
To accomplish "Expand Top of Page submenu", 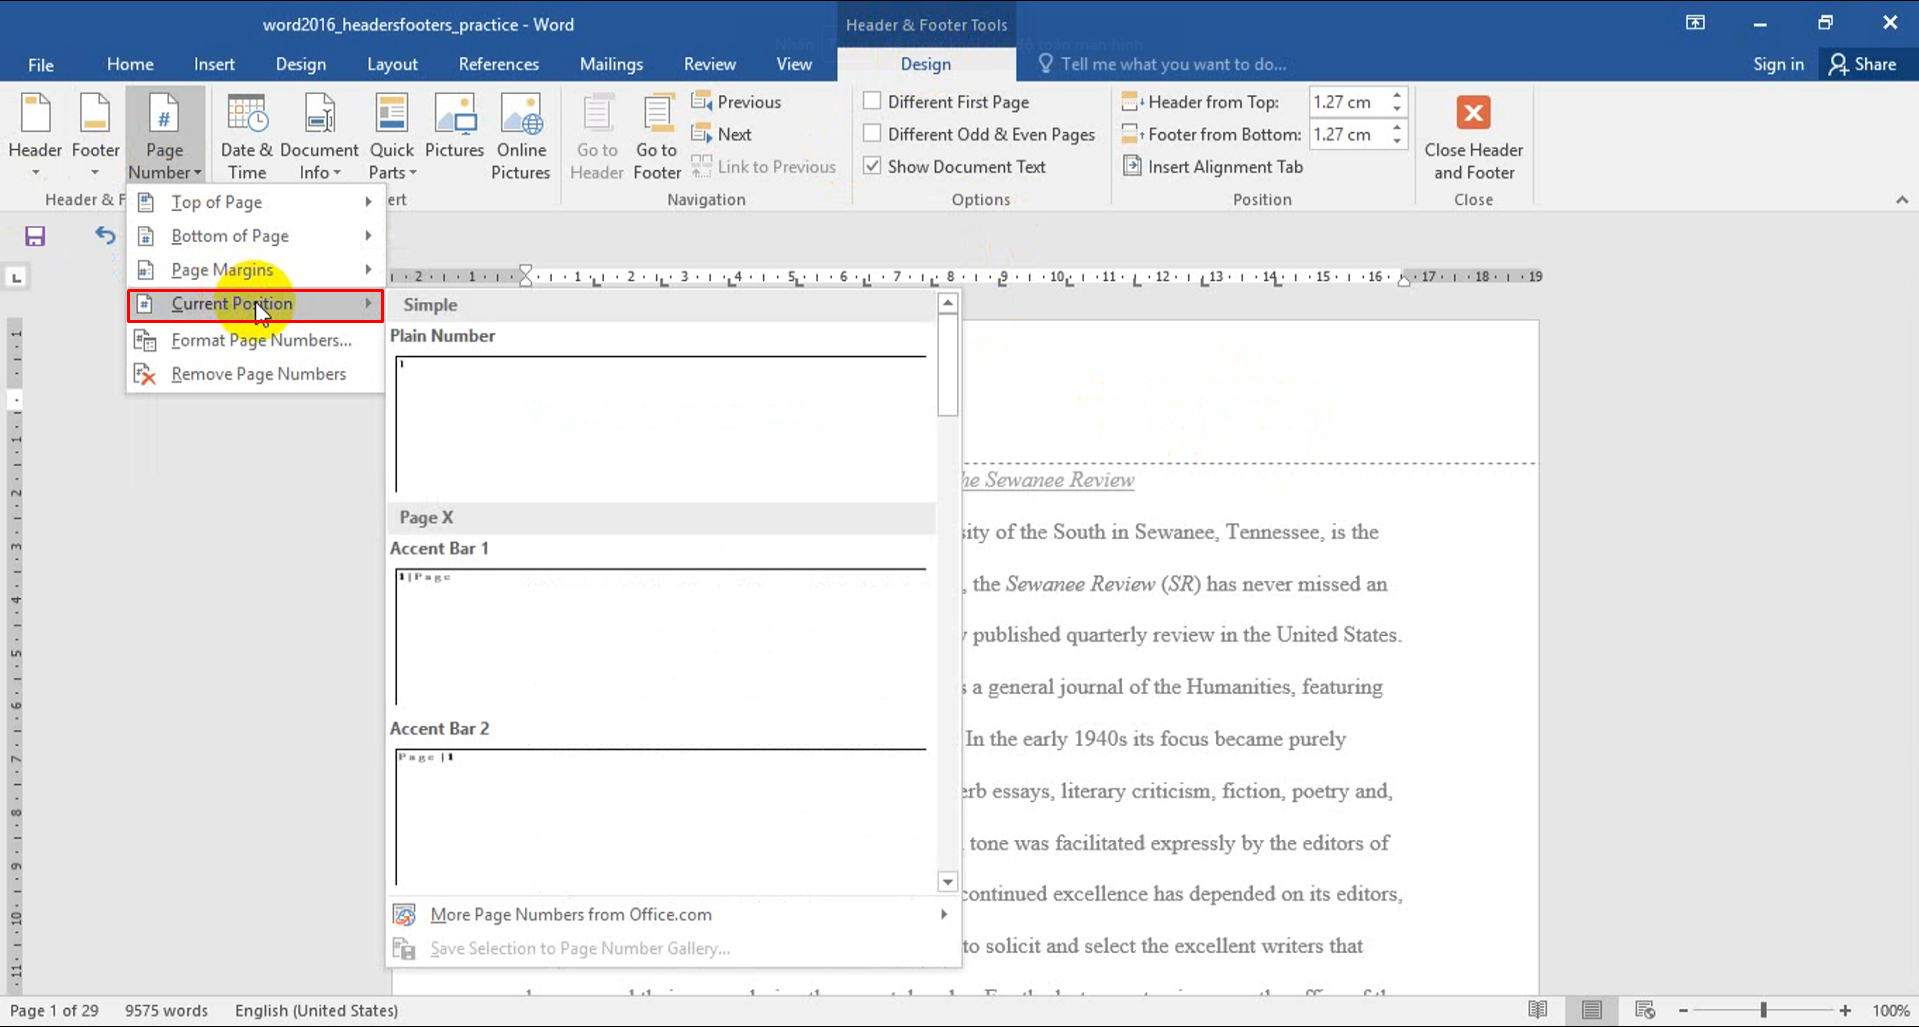I will tap(256, 202).
